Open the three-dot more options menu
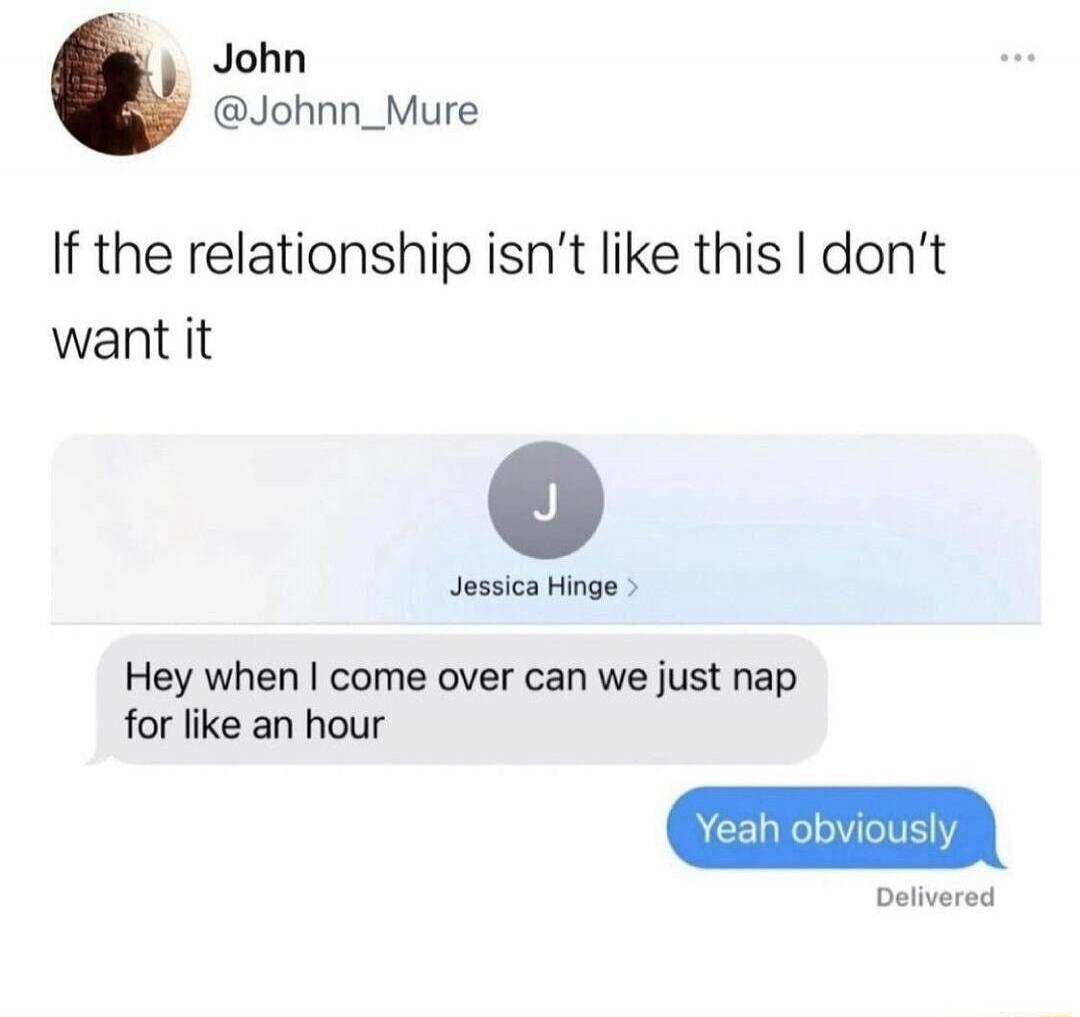 [x=1018, y=58]
